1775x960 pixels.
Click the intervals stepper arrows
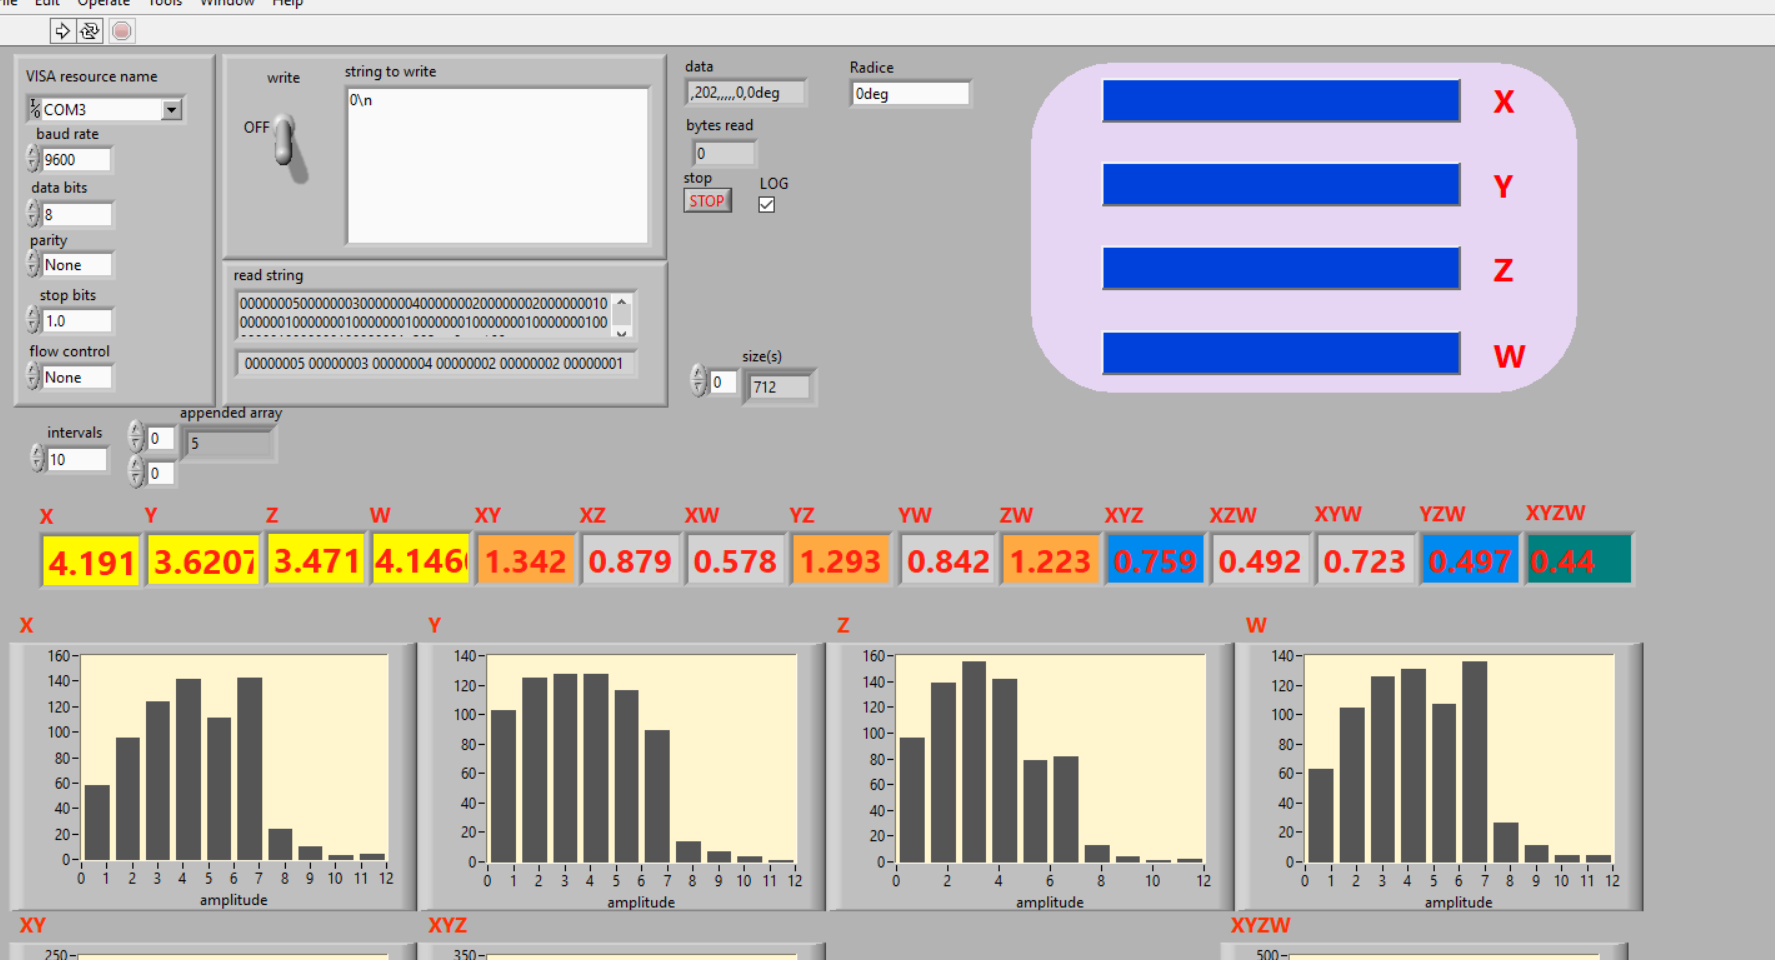(x=37, y=459)
